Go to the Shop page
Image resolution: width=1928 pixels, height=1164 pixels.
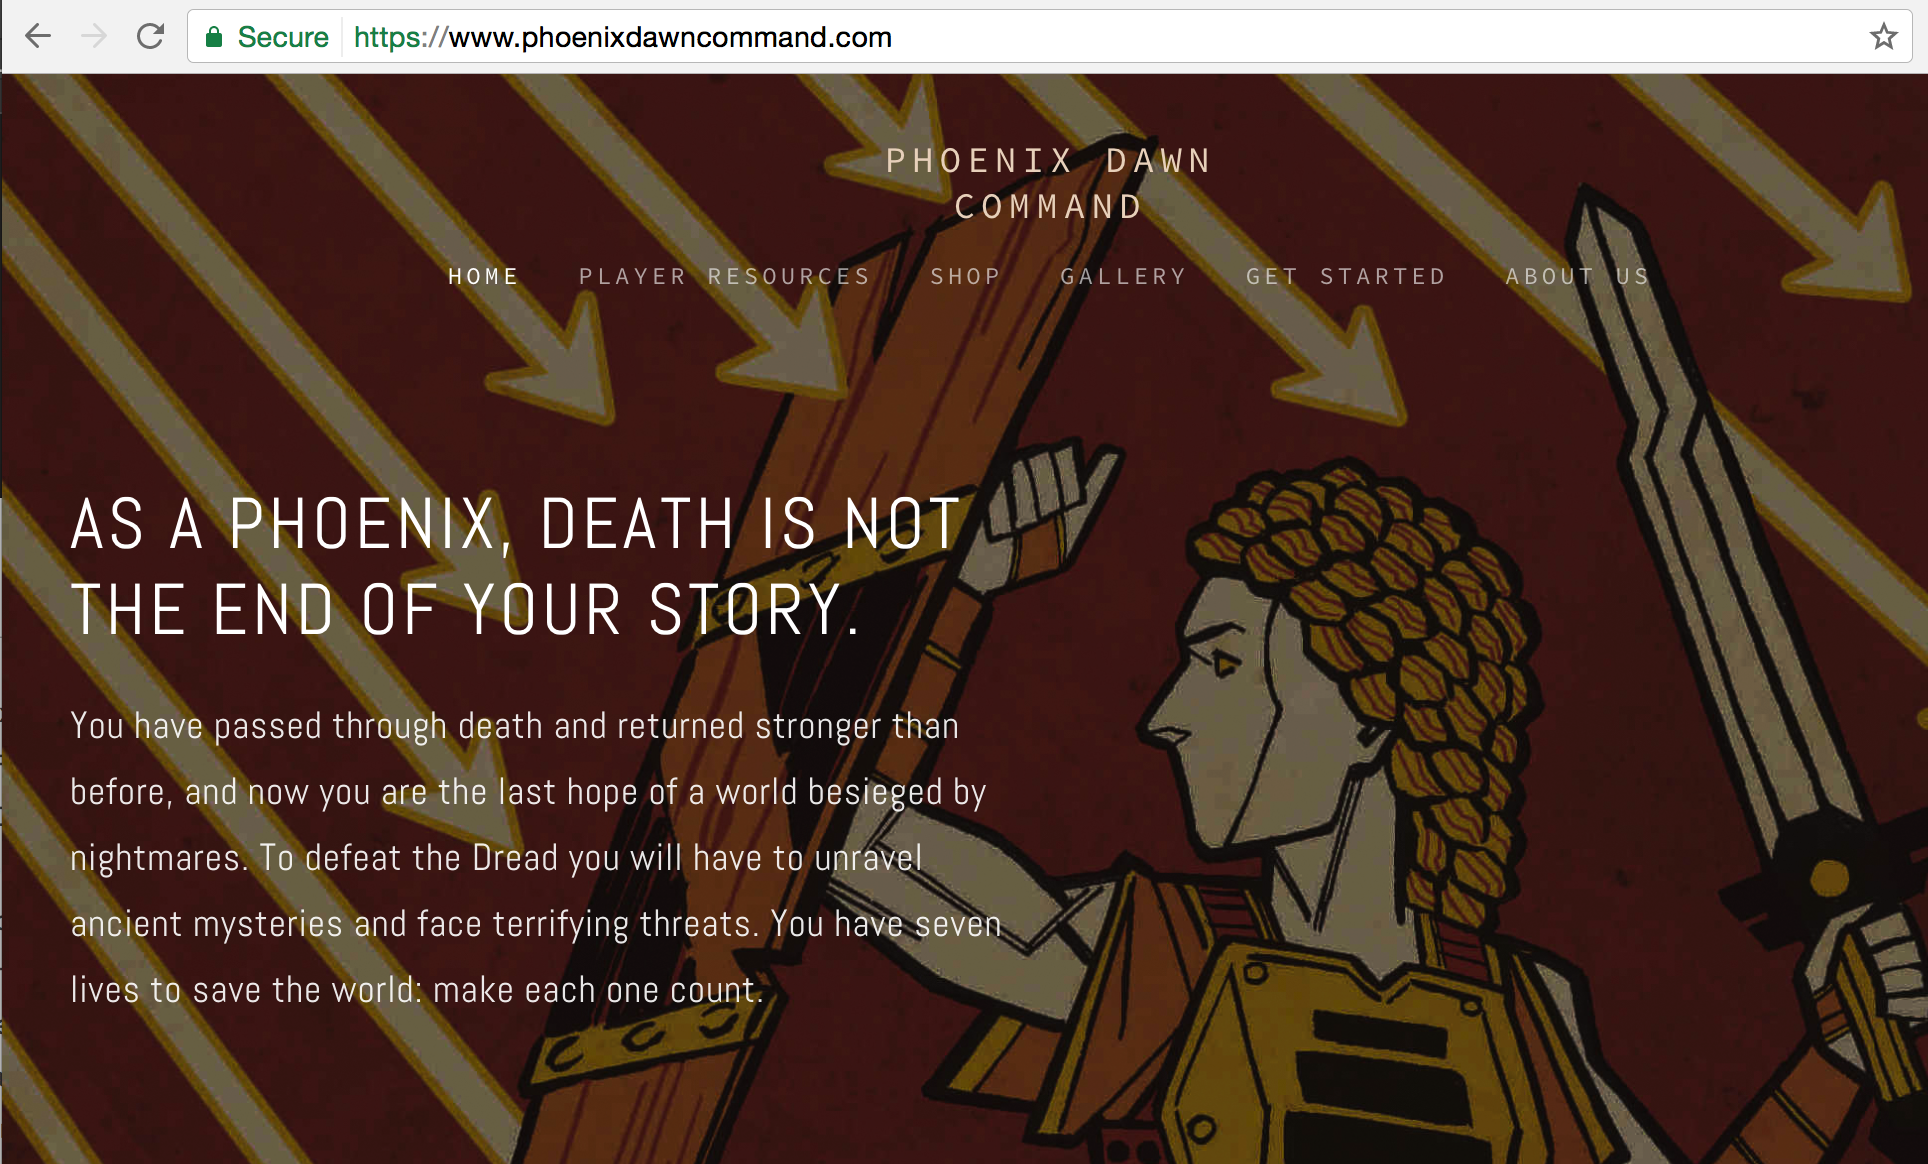coord(966,277)
